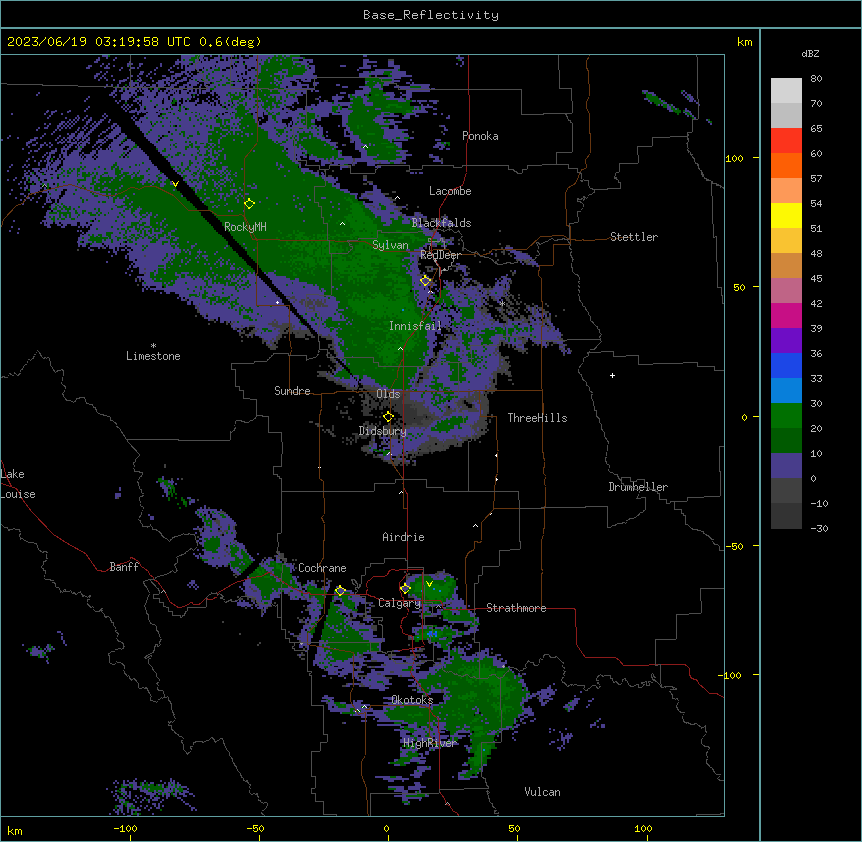Select the Airdrie label
This screenshot has width=862, height=842.
404,537
